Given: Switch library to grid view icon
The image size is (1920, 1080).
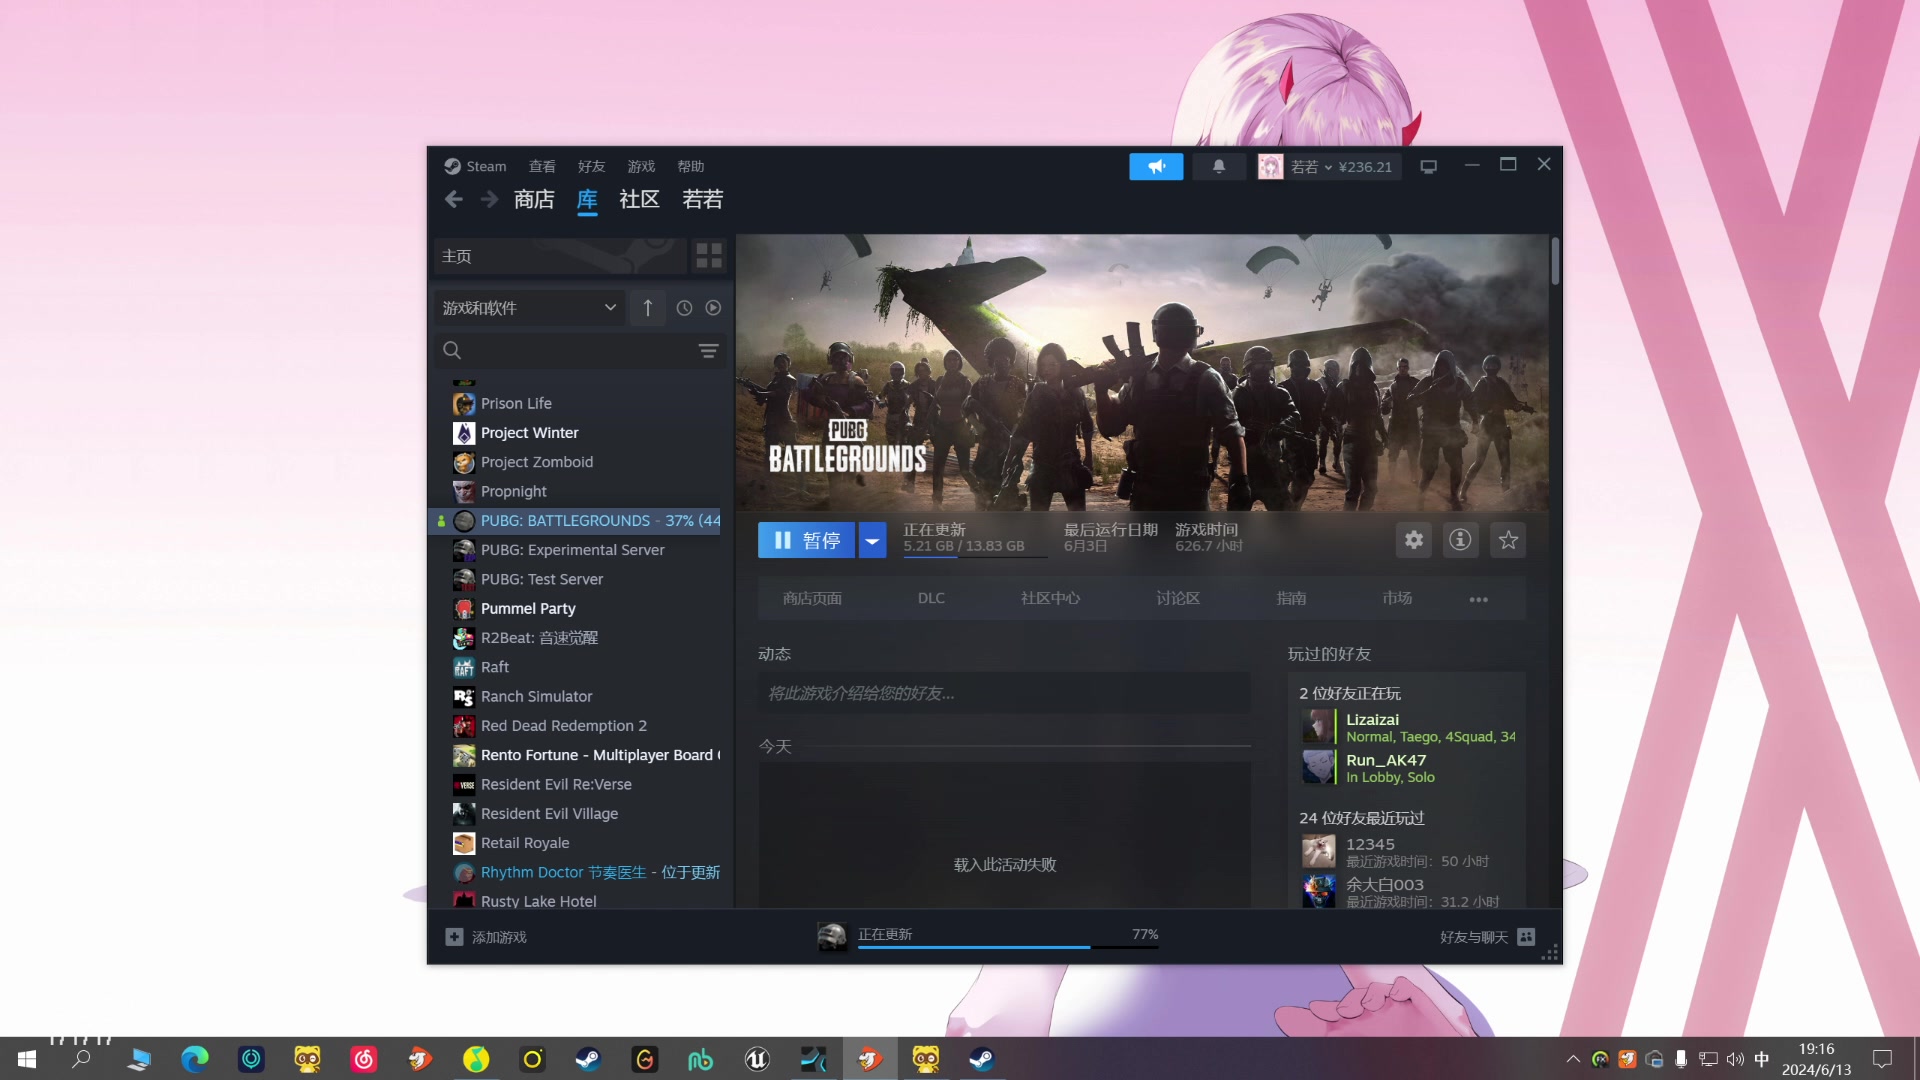Looking at the screenshot, I should pyautogui.click(x=709, y=256).
